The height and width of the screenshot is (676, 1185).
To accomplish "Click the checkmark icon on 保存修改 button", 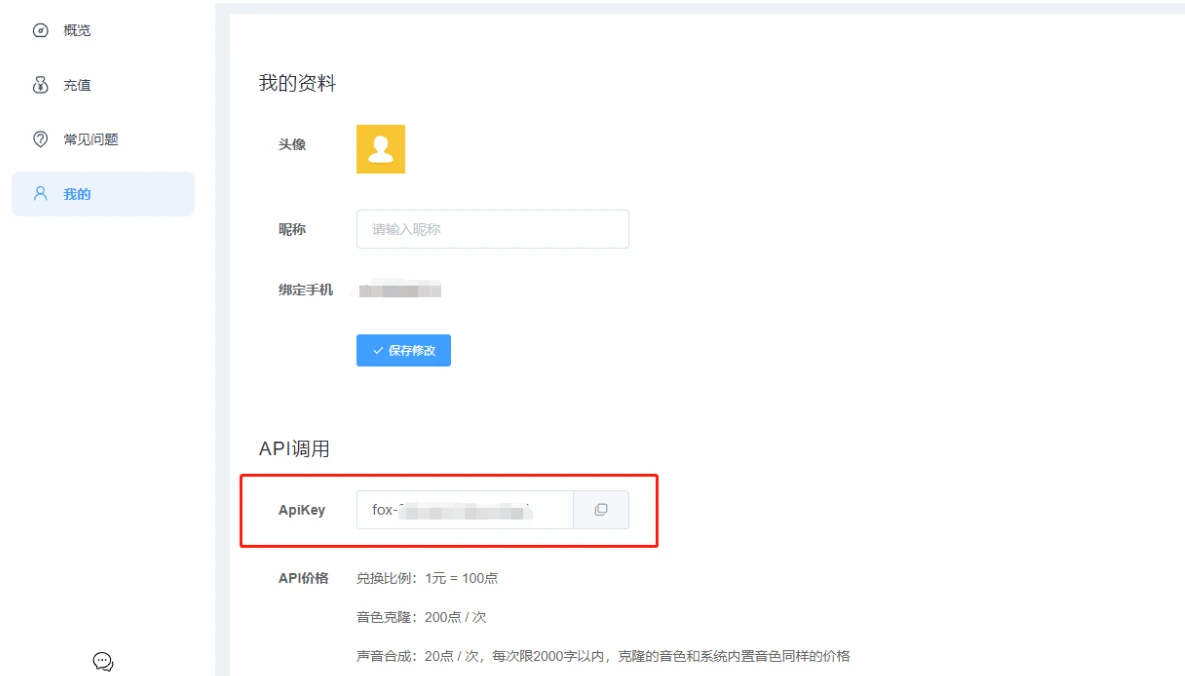I will [377, 350].
